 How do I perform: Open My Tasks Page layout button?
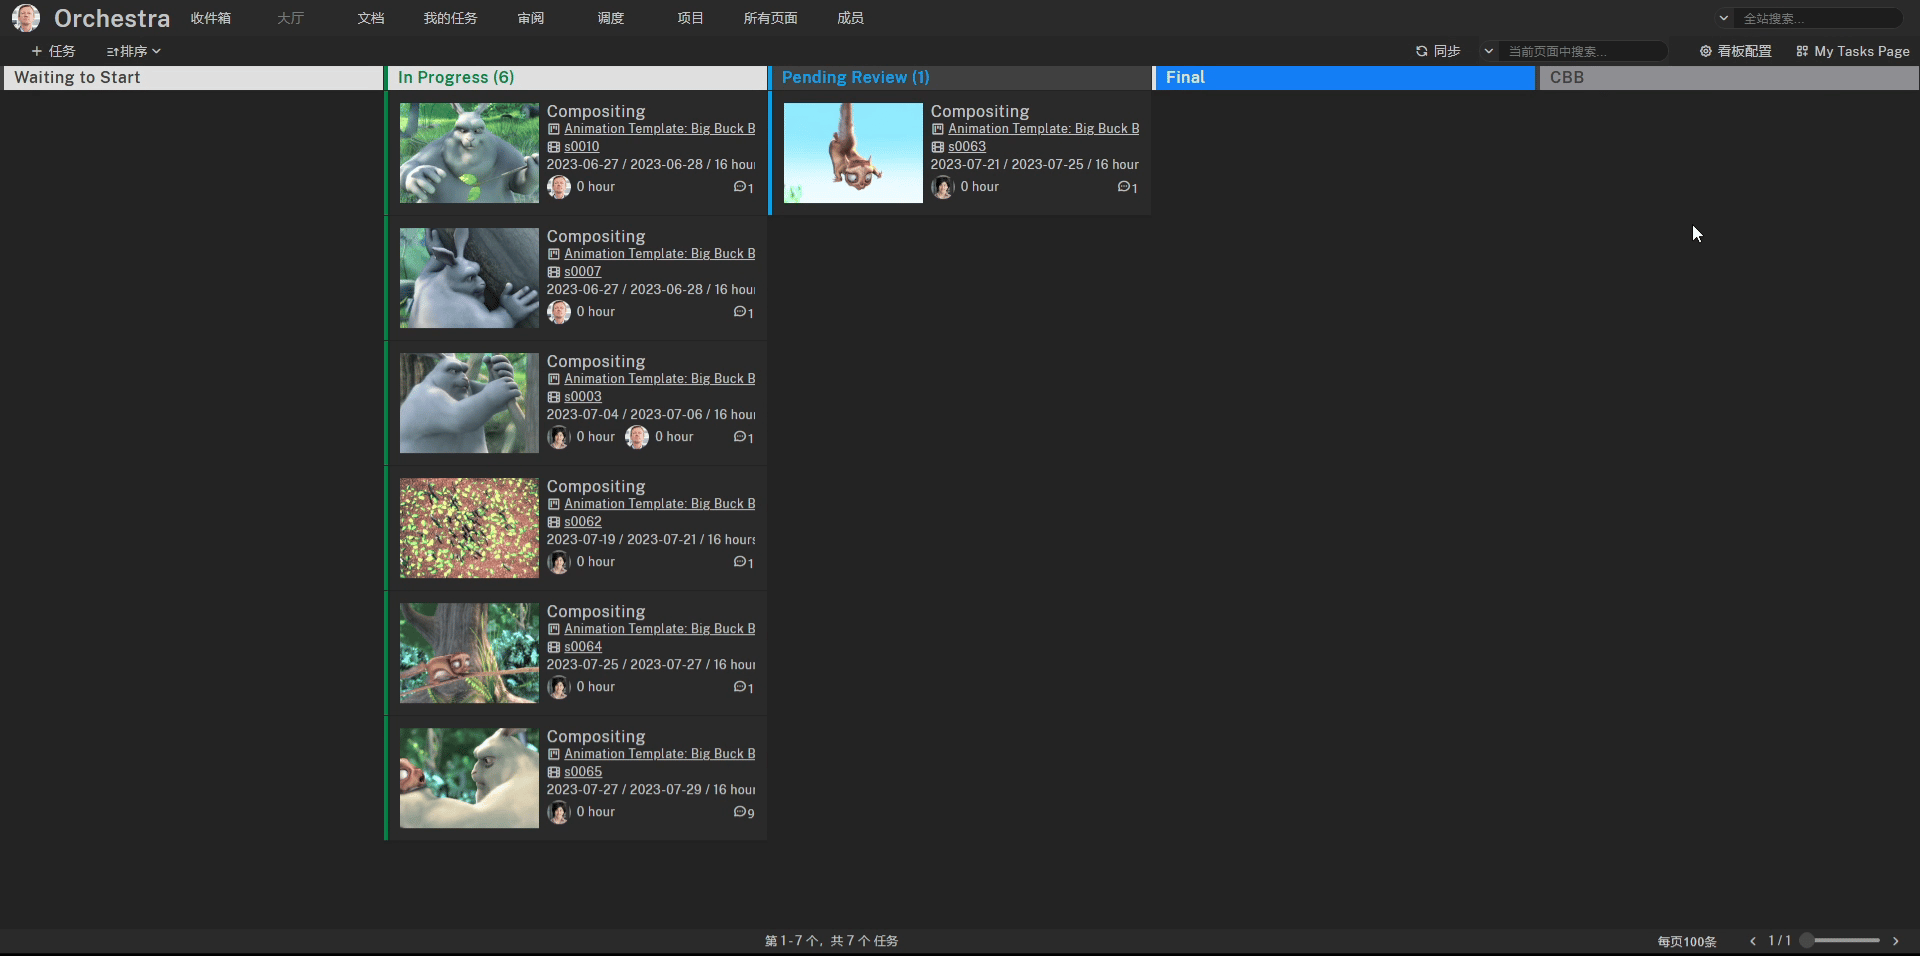1853,51
